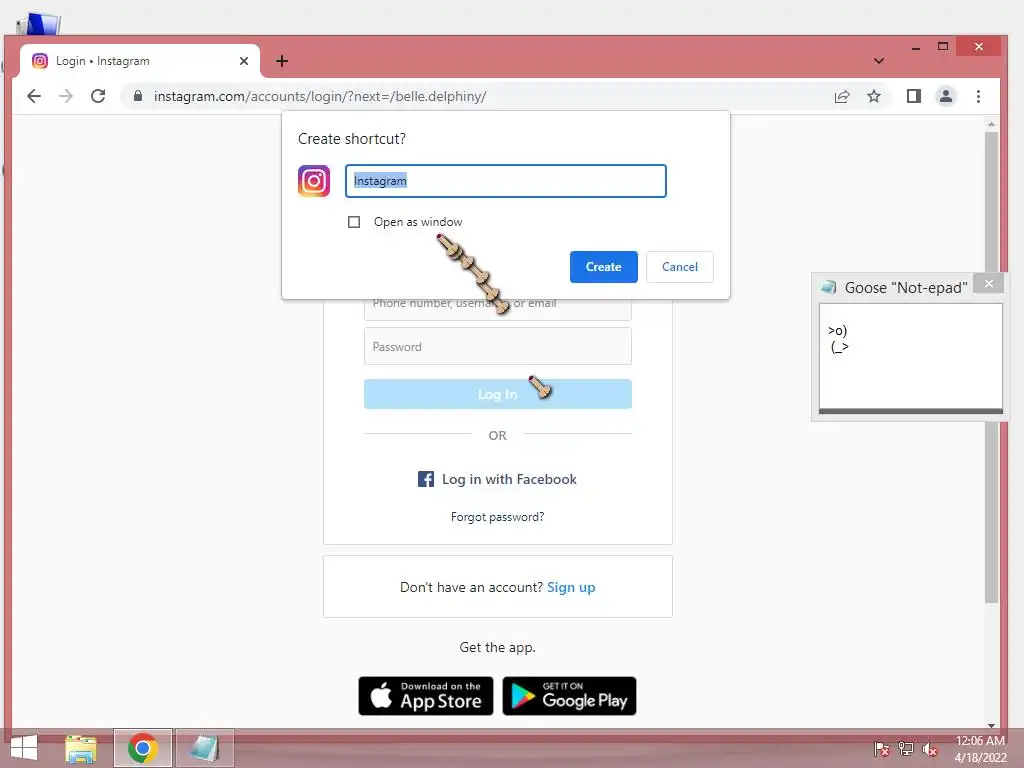This screenshot has width=1024, height=768.
Task: Enable Open as window checkbox
Action: click(354, 222)
